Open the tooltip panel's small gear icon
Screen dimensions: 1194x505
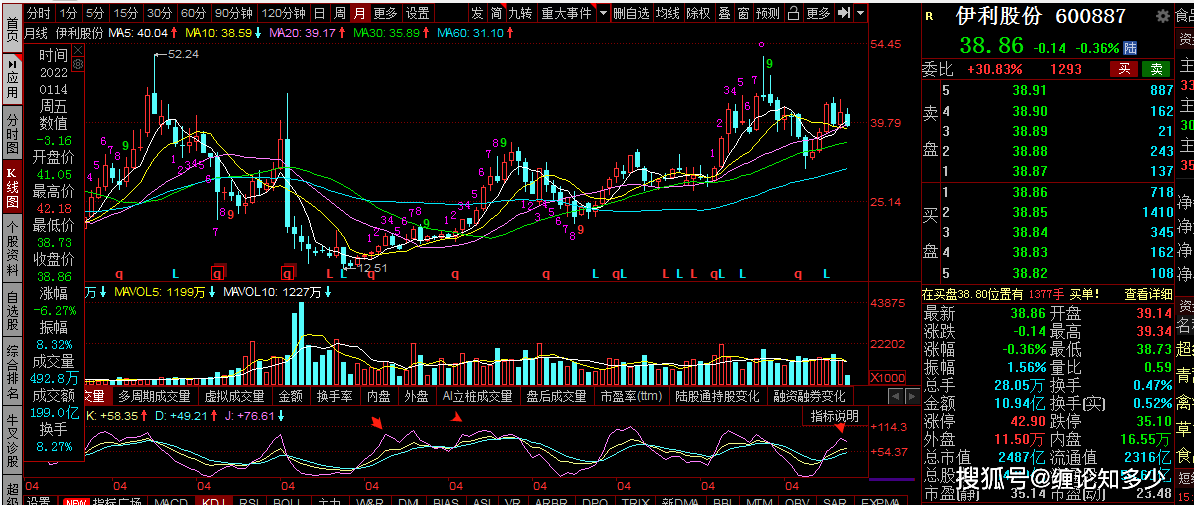(x=78, y=64)
